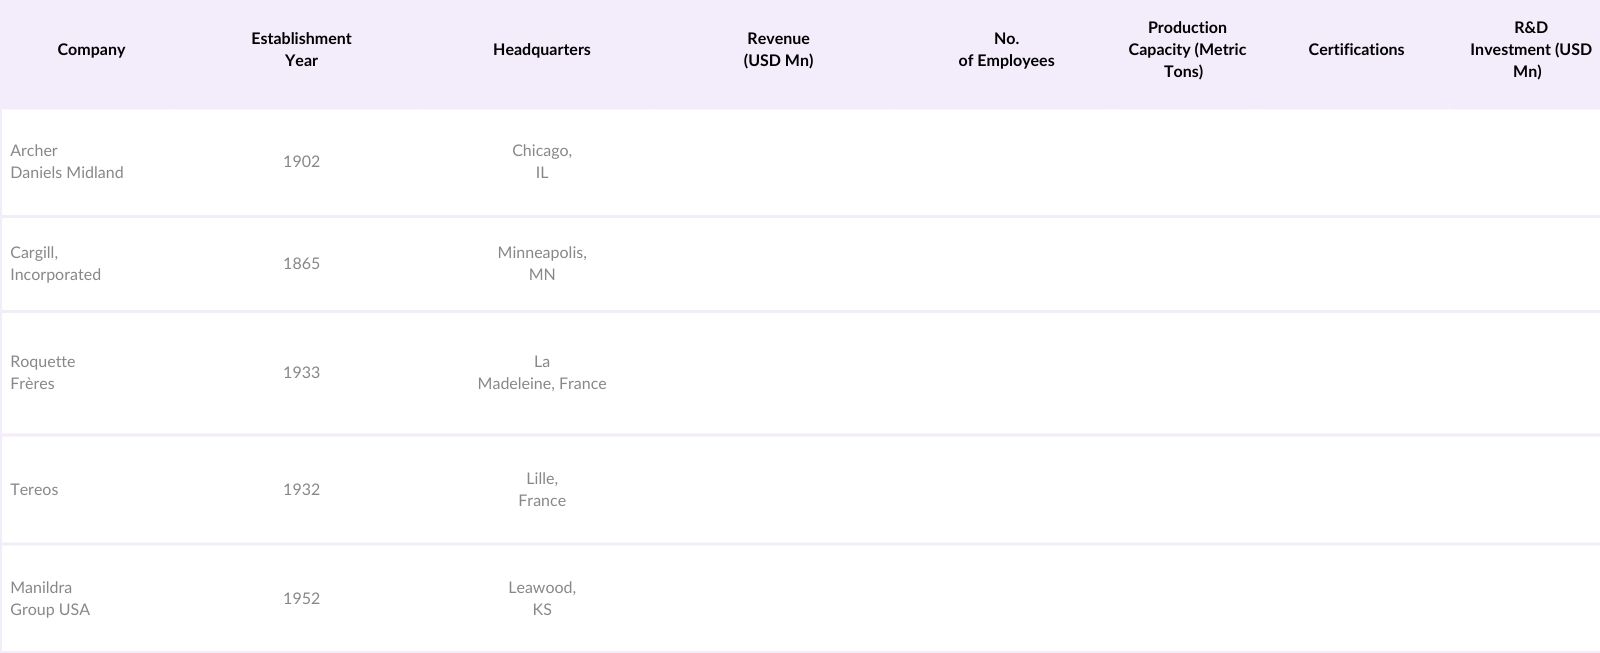Select the Leawood, KS headquarters cell

coord(542,599)
